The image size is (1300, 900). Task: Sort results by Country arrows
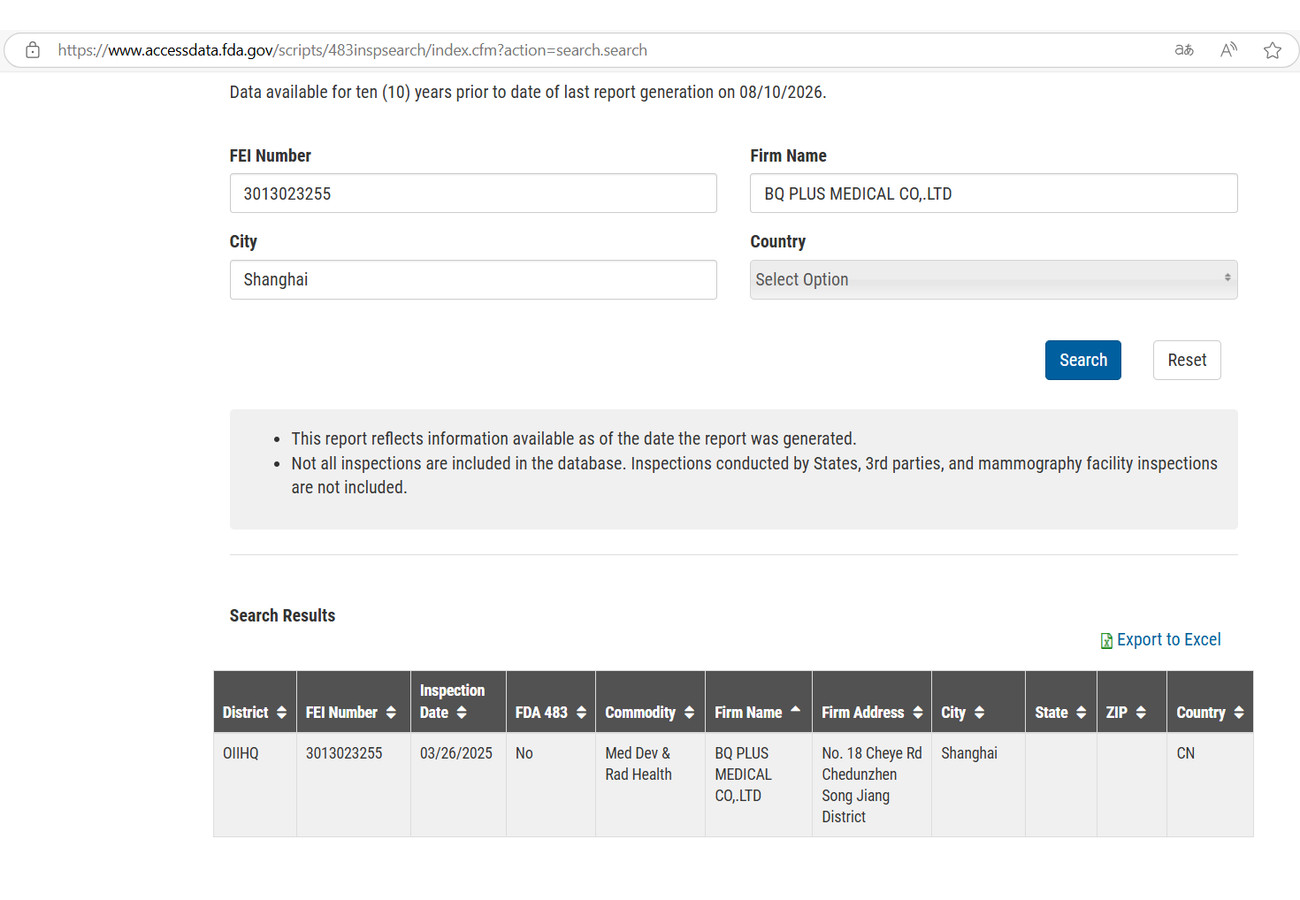(x=1239, y=713)
